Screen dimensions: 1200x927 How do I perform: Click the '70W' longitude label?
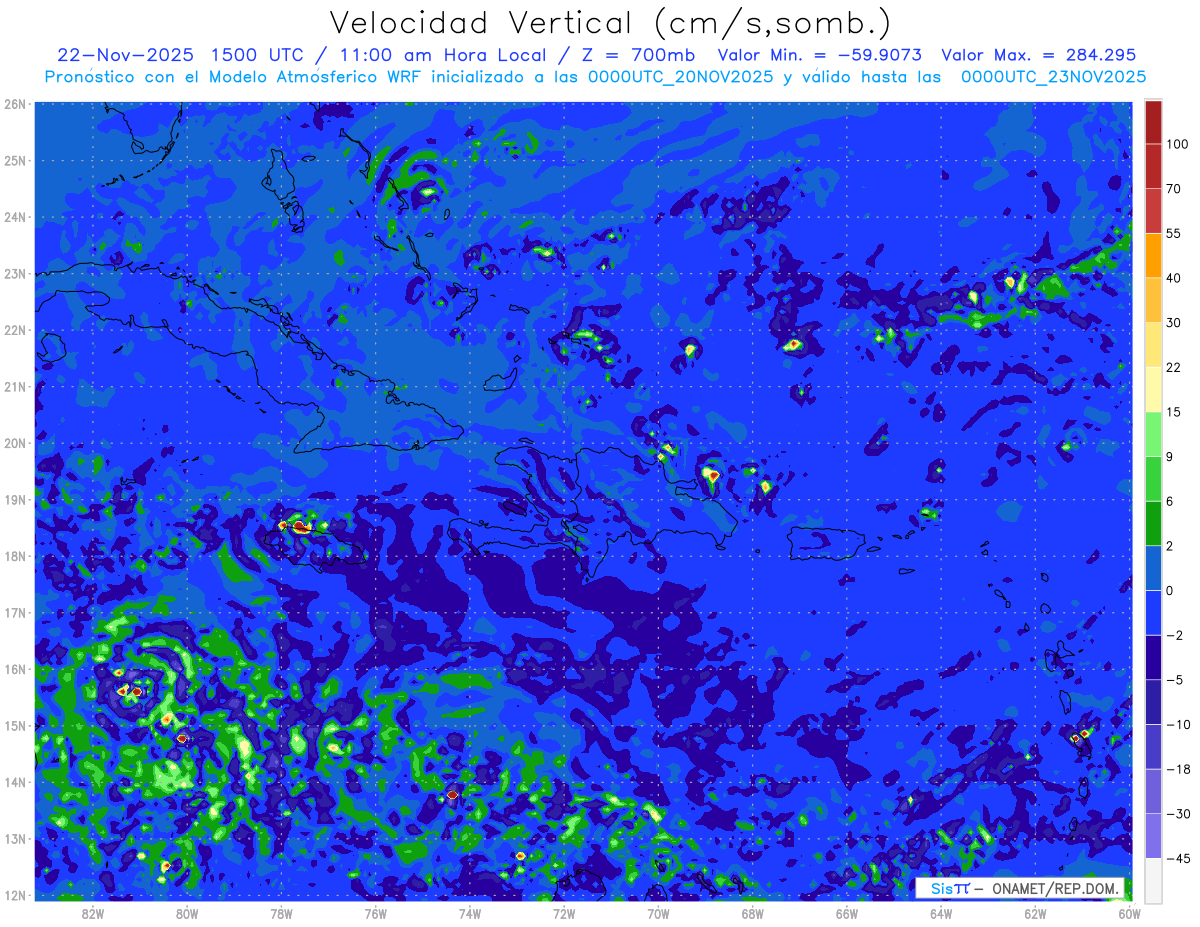click(658, 914)
